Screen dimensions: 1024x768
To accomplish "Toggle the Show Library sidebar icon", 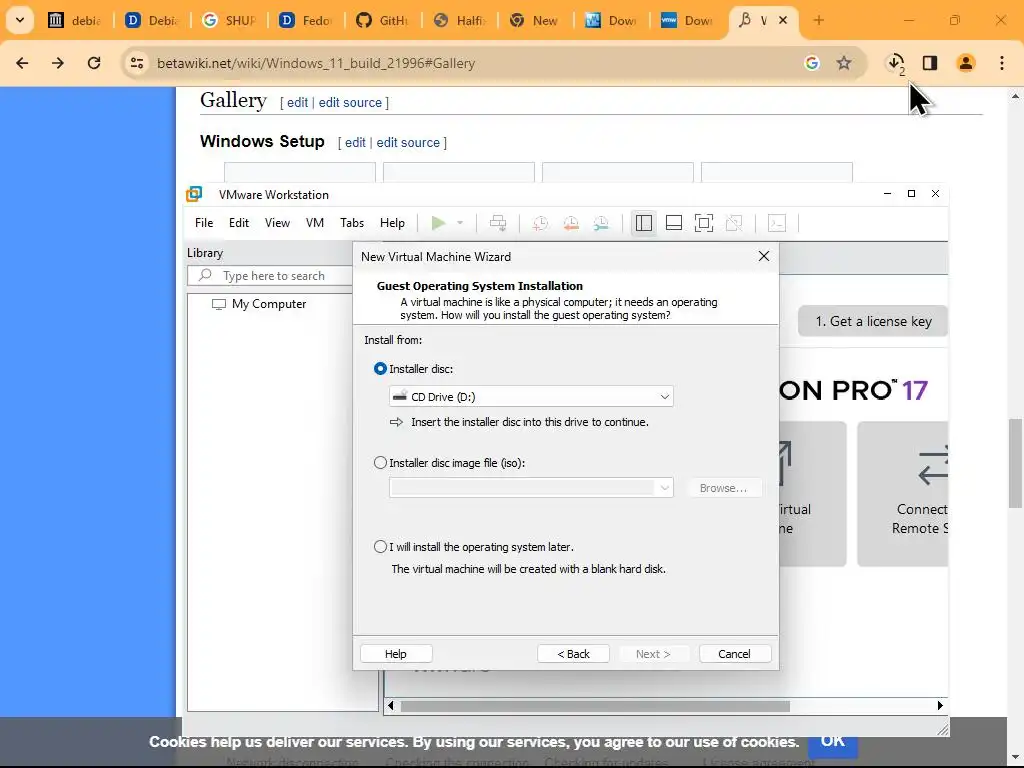I will tap(644, 223).
